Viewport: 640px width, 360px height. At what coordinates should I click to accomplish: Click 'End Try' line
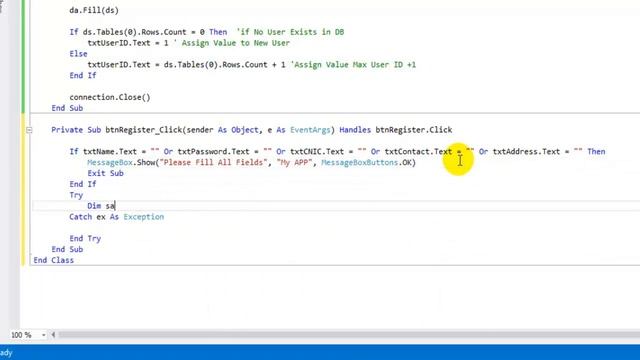pyautogui.click(x=85, y=238)
